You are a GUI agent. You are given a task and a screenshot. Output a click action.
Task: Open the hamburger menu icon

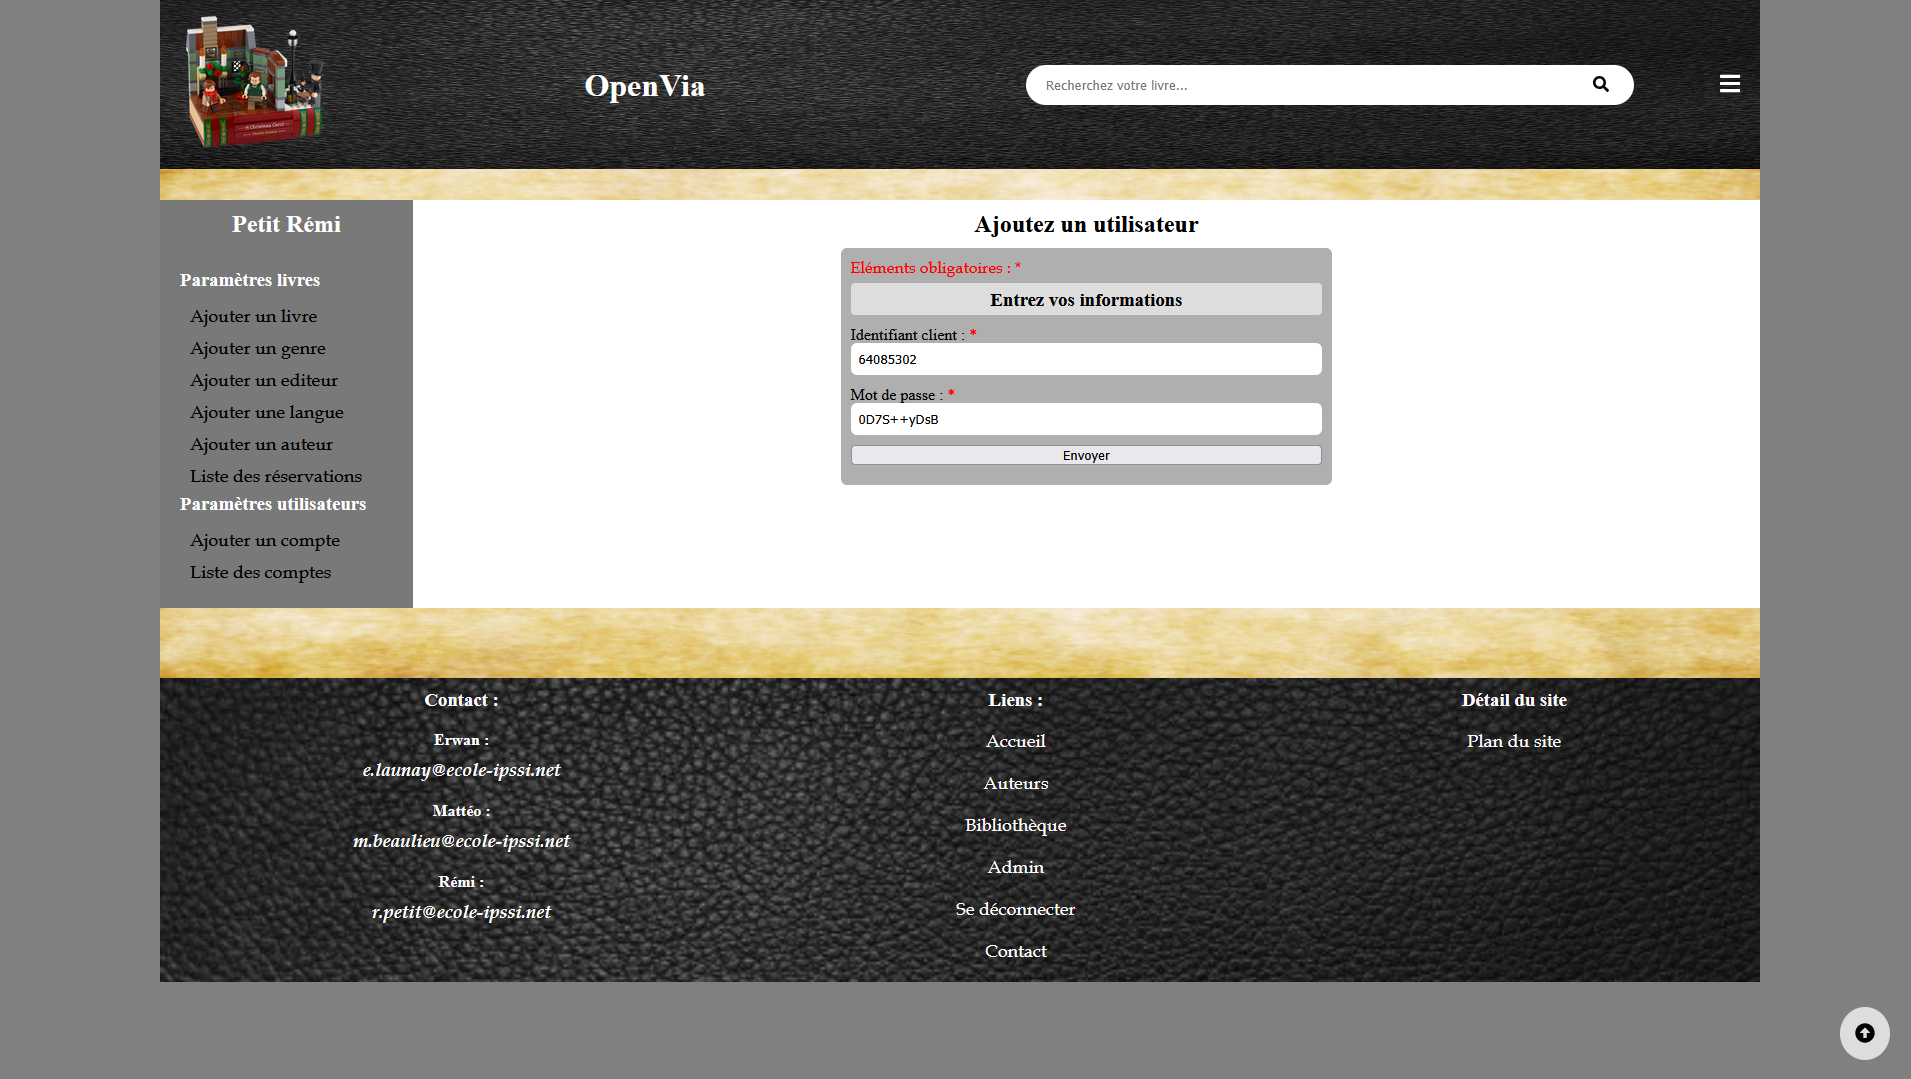click(1729, 84)
